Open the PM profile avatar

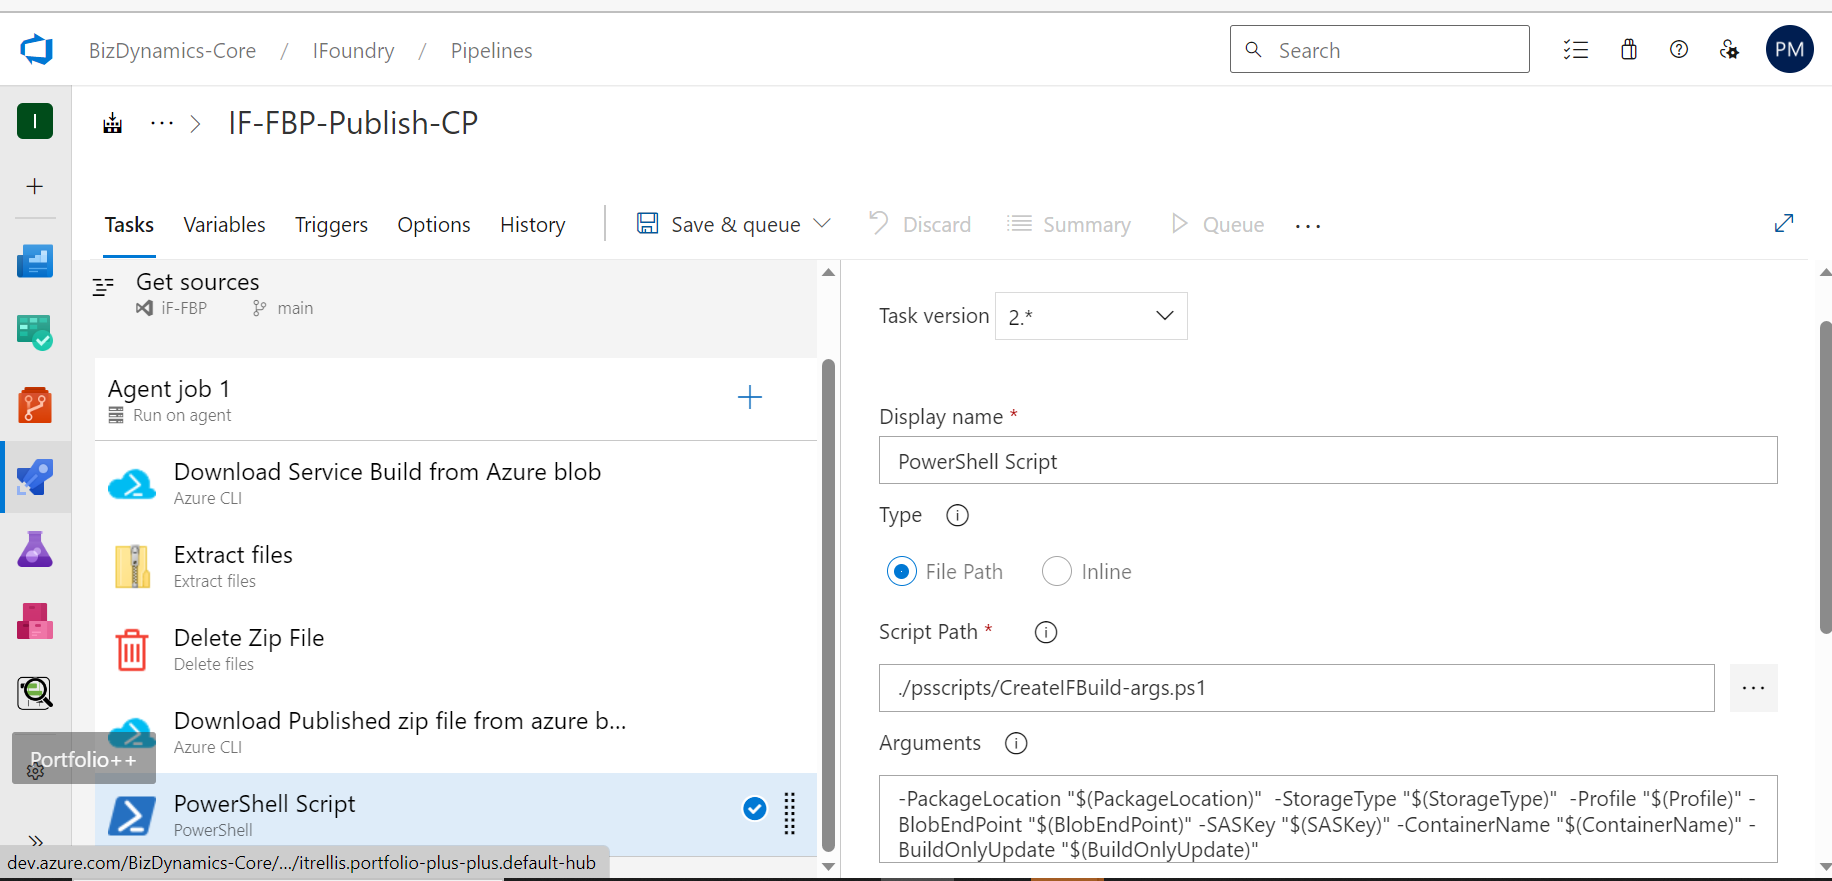(x=1790, y=49)
